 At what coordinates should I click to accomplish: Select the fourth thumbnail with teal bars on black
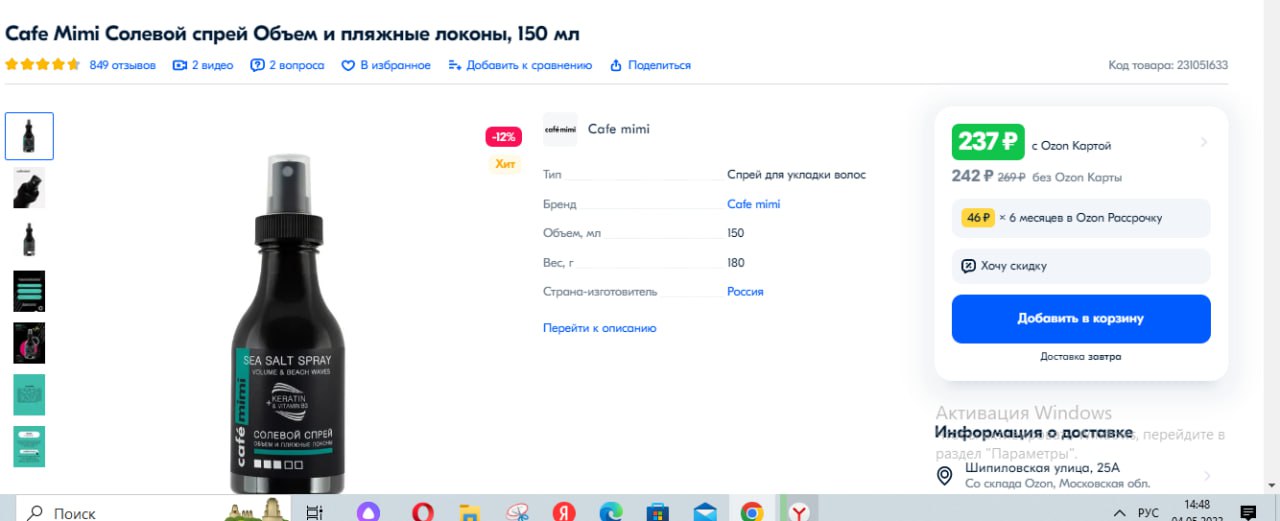pos(29,291)
